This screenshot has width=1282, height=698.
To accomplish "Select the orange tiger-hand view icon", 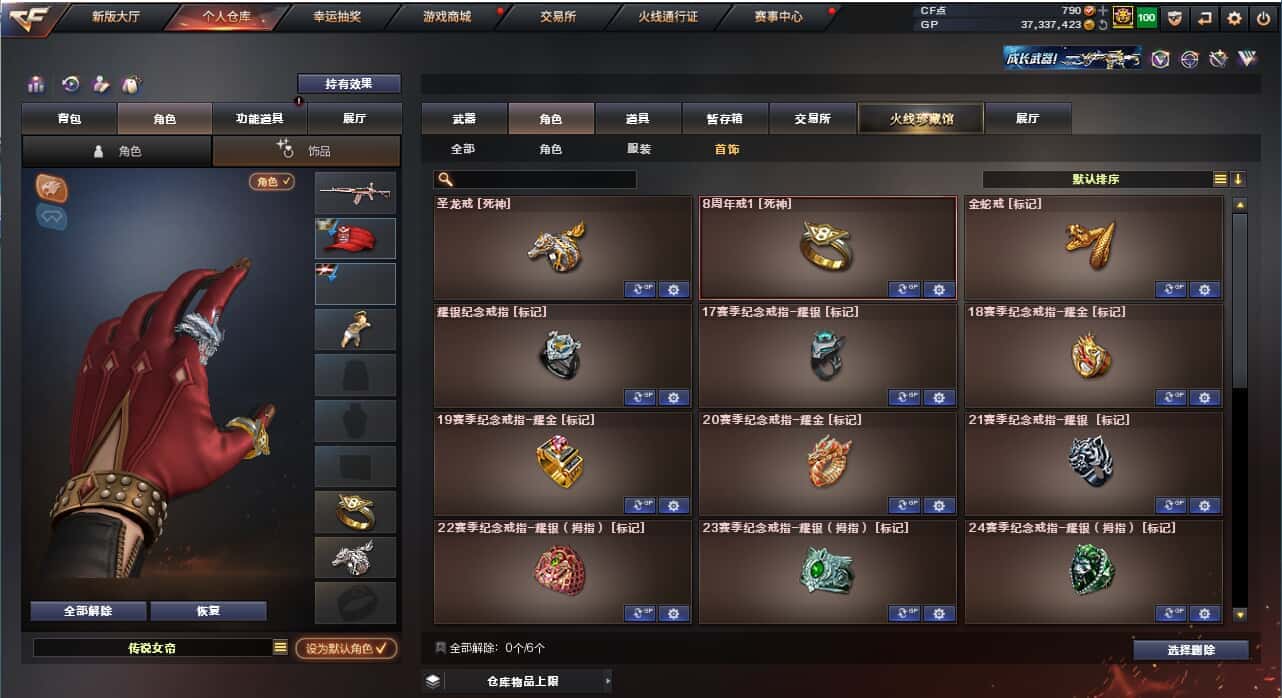I will point(51,187).
